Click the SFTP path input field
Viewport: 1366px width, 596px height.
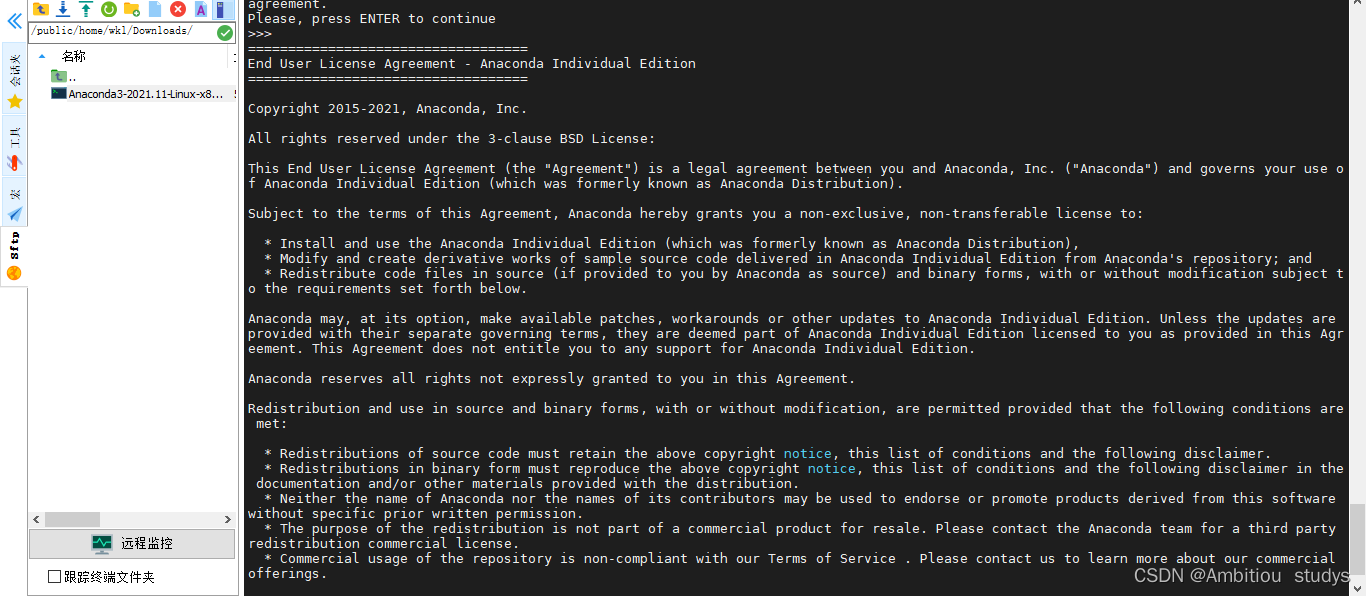tap(122, 31)
